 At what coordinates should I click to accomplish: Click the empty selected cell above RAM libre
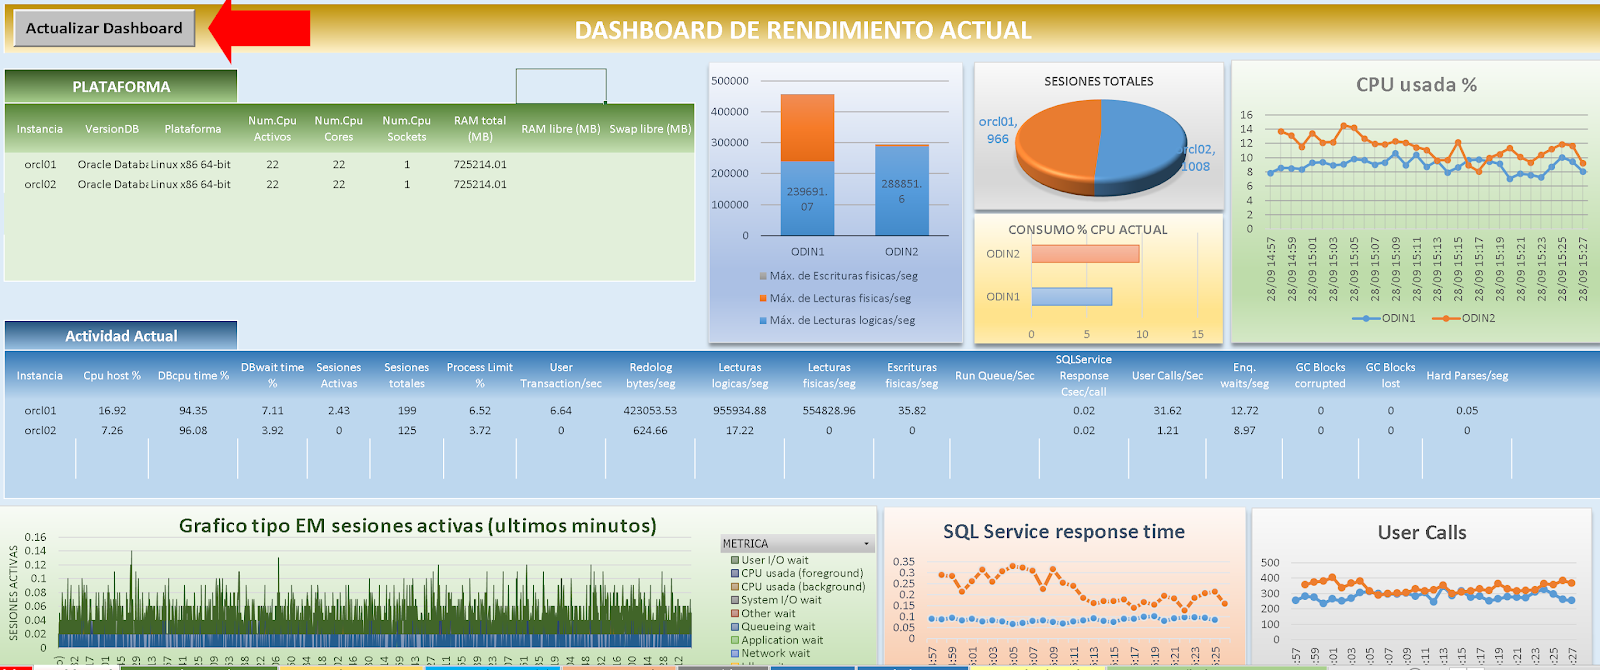click(561, 86)
